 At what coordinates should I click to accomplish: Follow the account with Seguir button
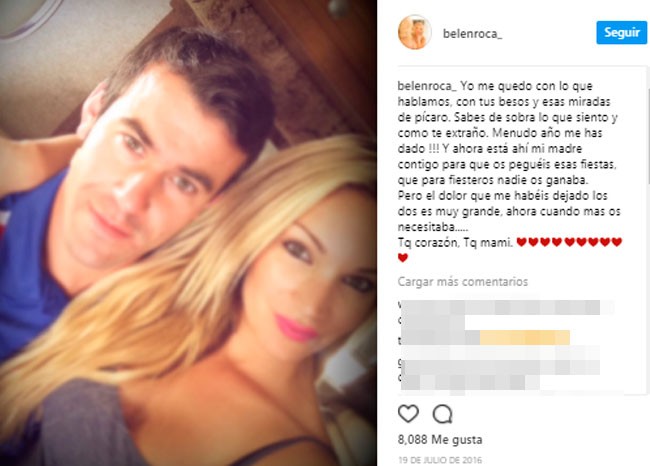coord(621,32)
